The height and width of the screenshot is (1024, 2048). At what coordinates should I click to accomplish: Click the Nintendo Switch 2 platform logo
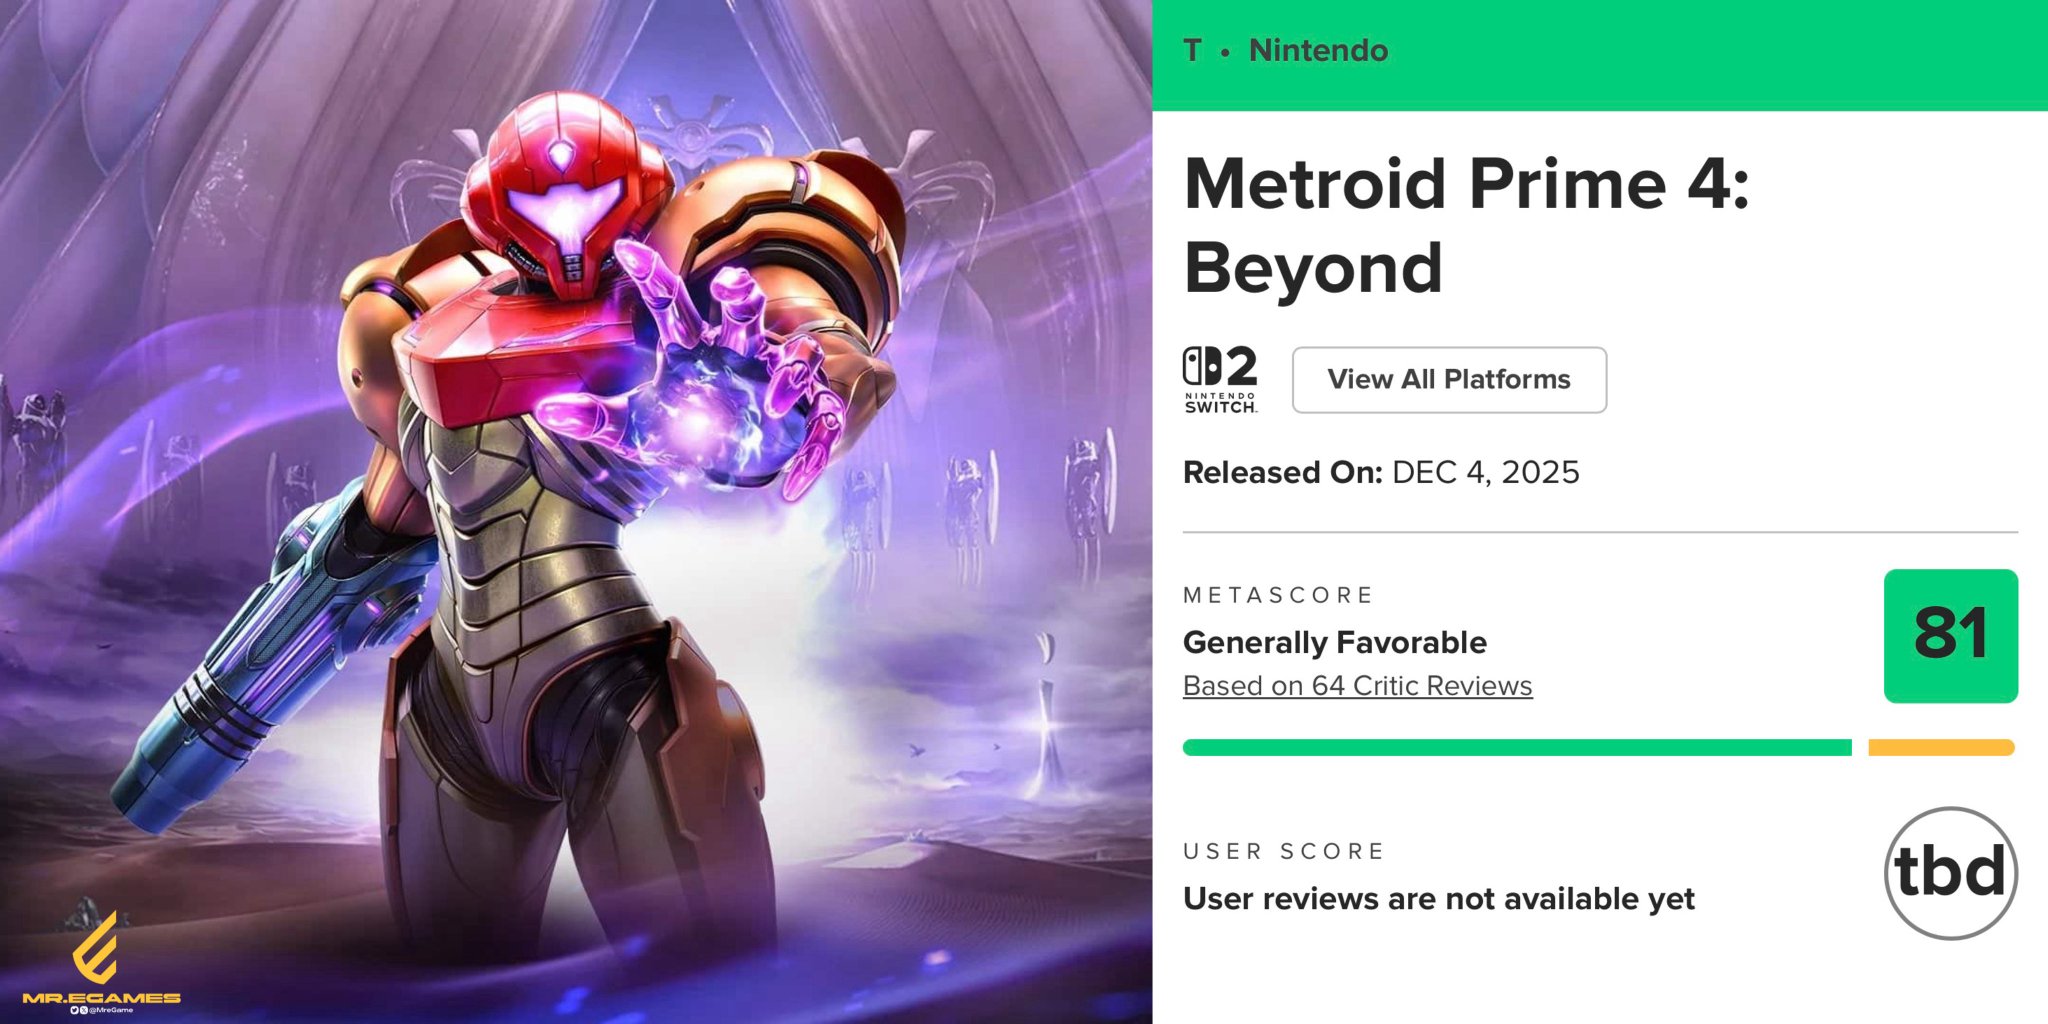[x=1220, y=379]
